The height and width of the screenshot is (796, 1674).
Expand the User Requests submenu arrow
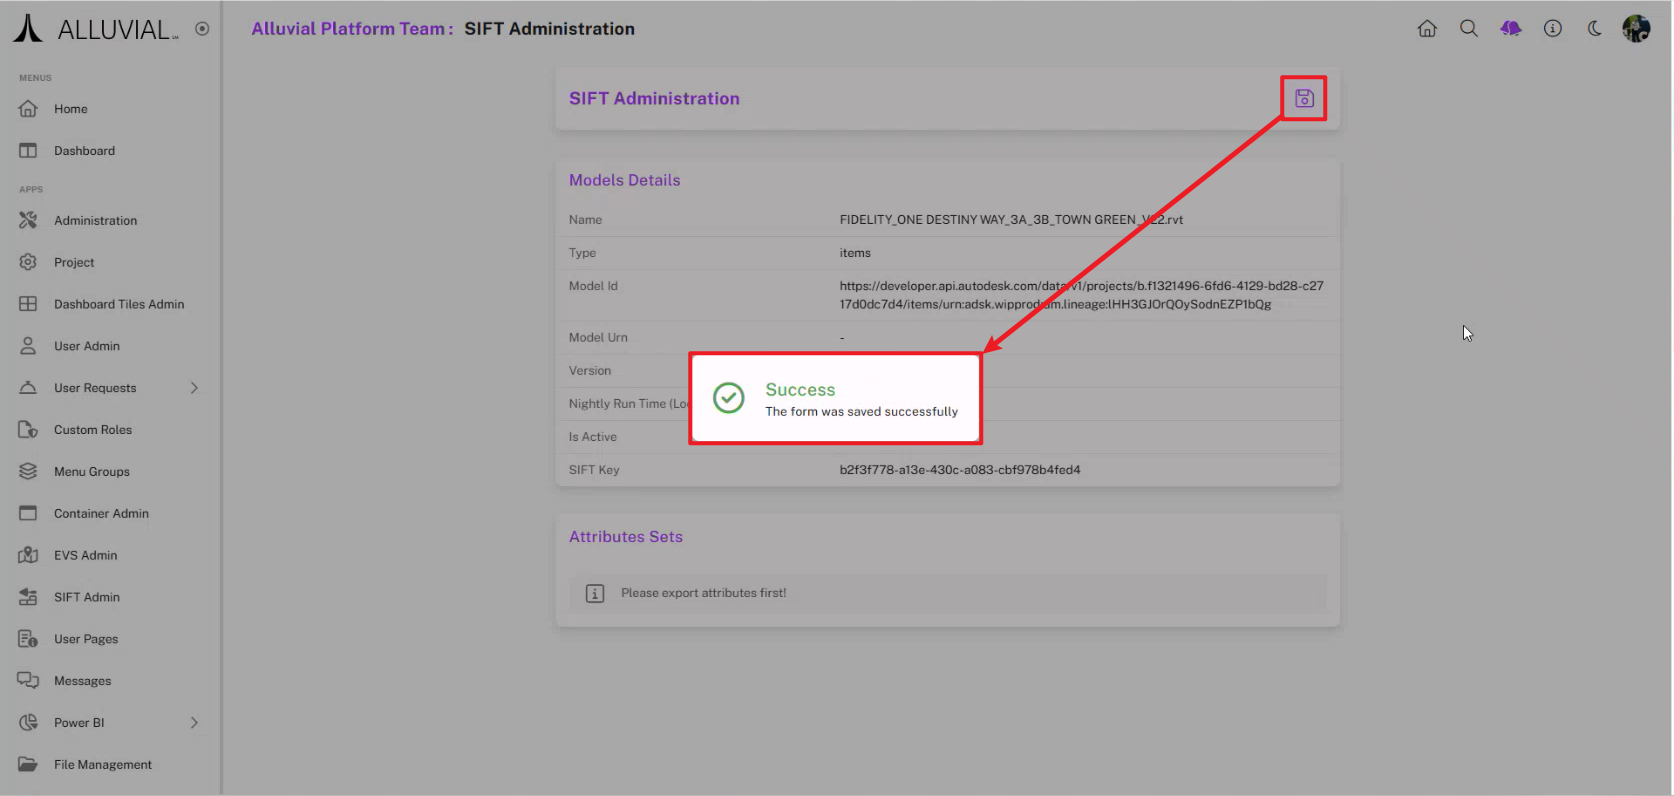click(194, 388)
